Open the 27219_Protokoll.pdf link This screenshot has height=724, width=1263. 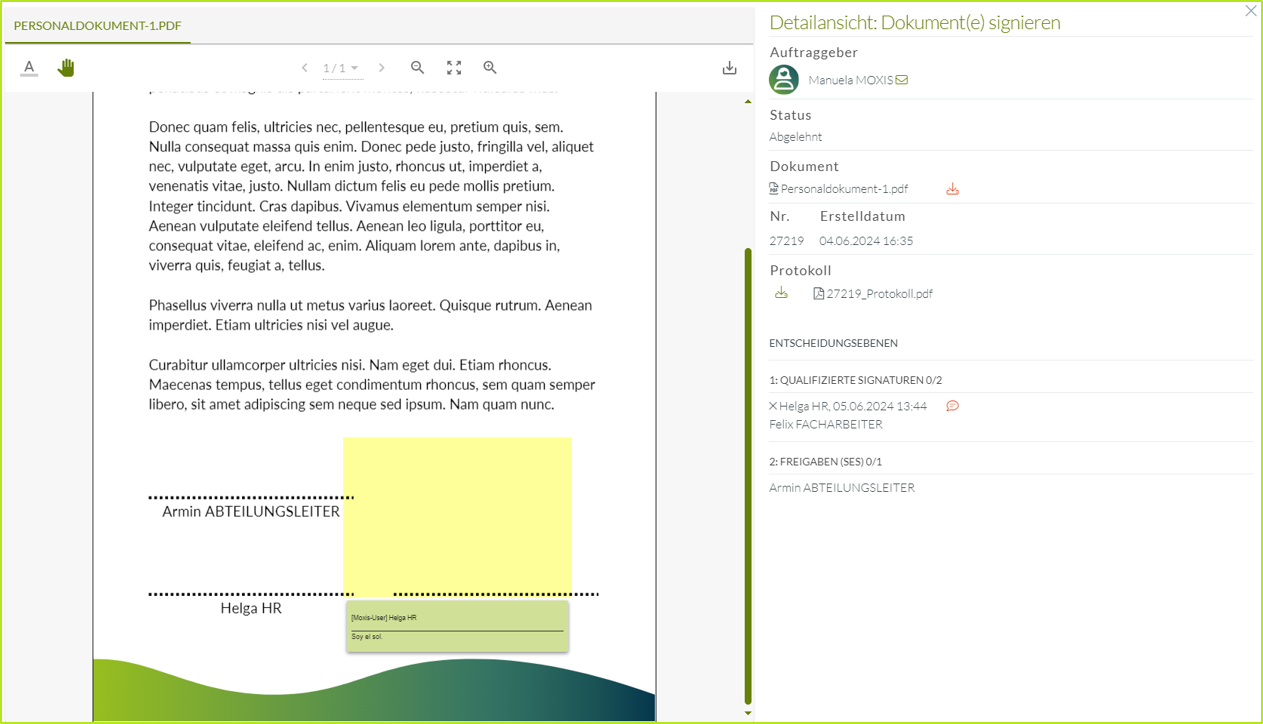(x=878, y=293)
